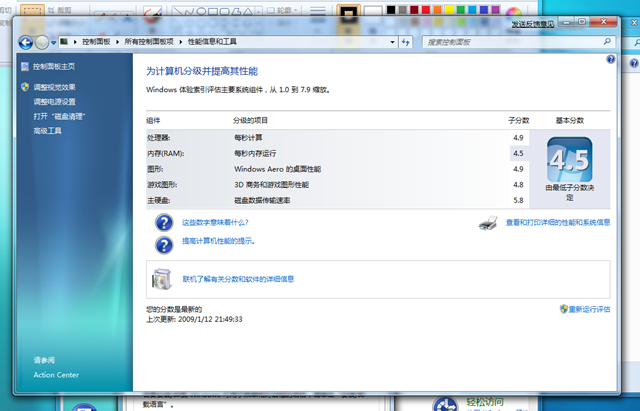Viewport: 640px width, 411px height.
Task: Click the selection rectangle tool in Paint
Action: coord(32,11)
